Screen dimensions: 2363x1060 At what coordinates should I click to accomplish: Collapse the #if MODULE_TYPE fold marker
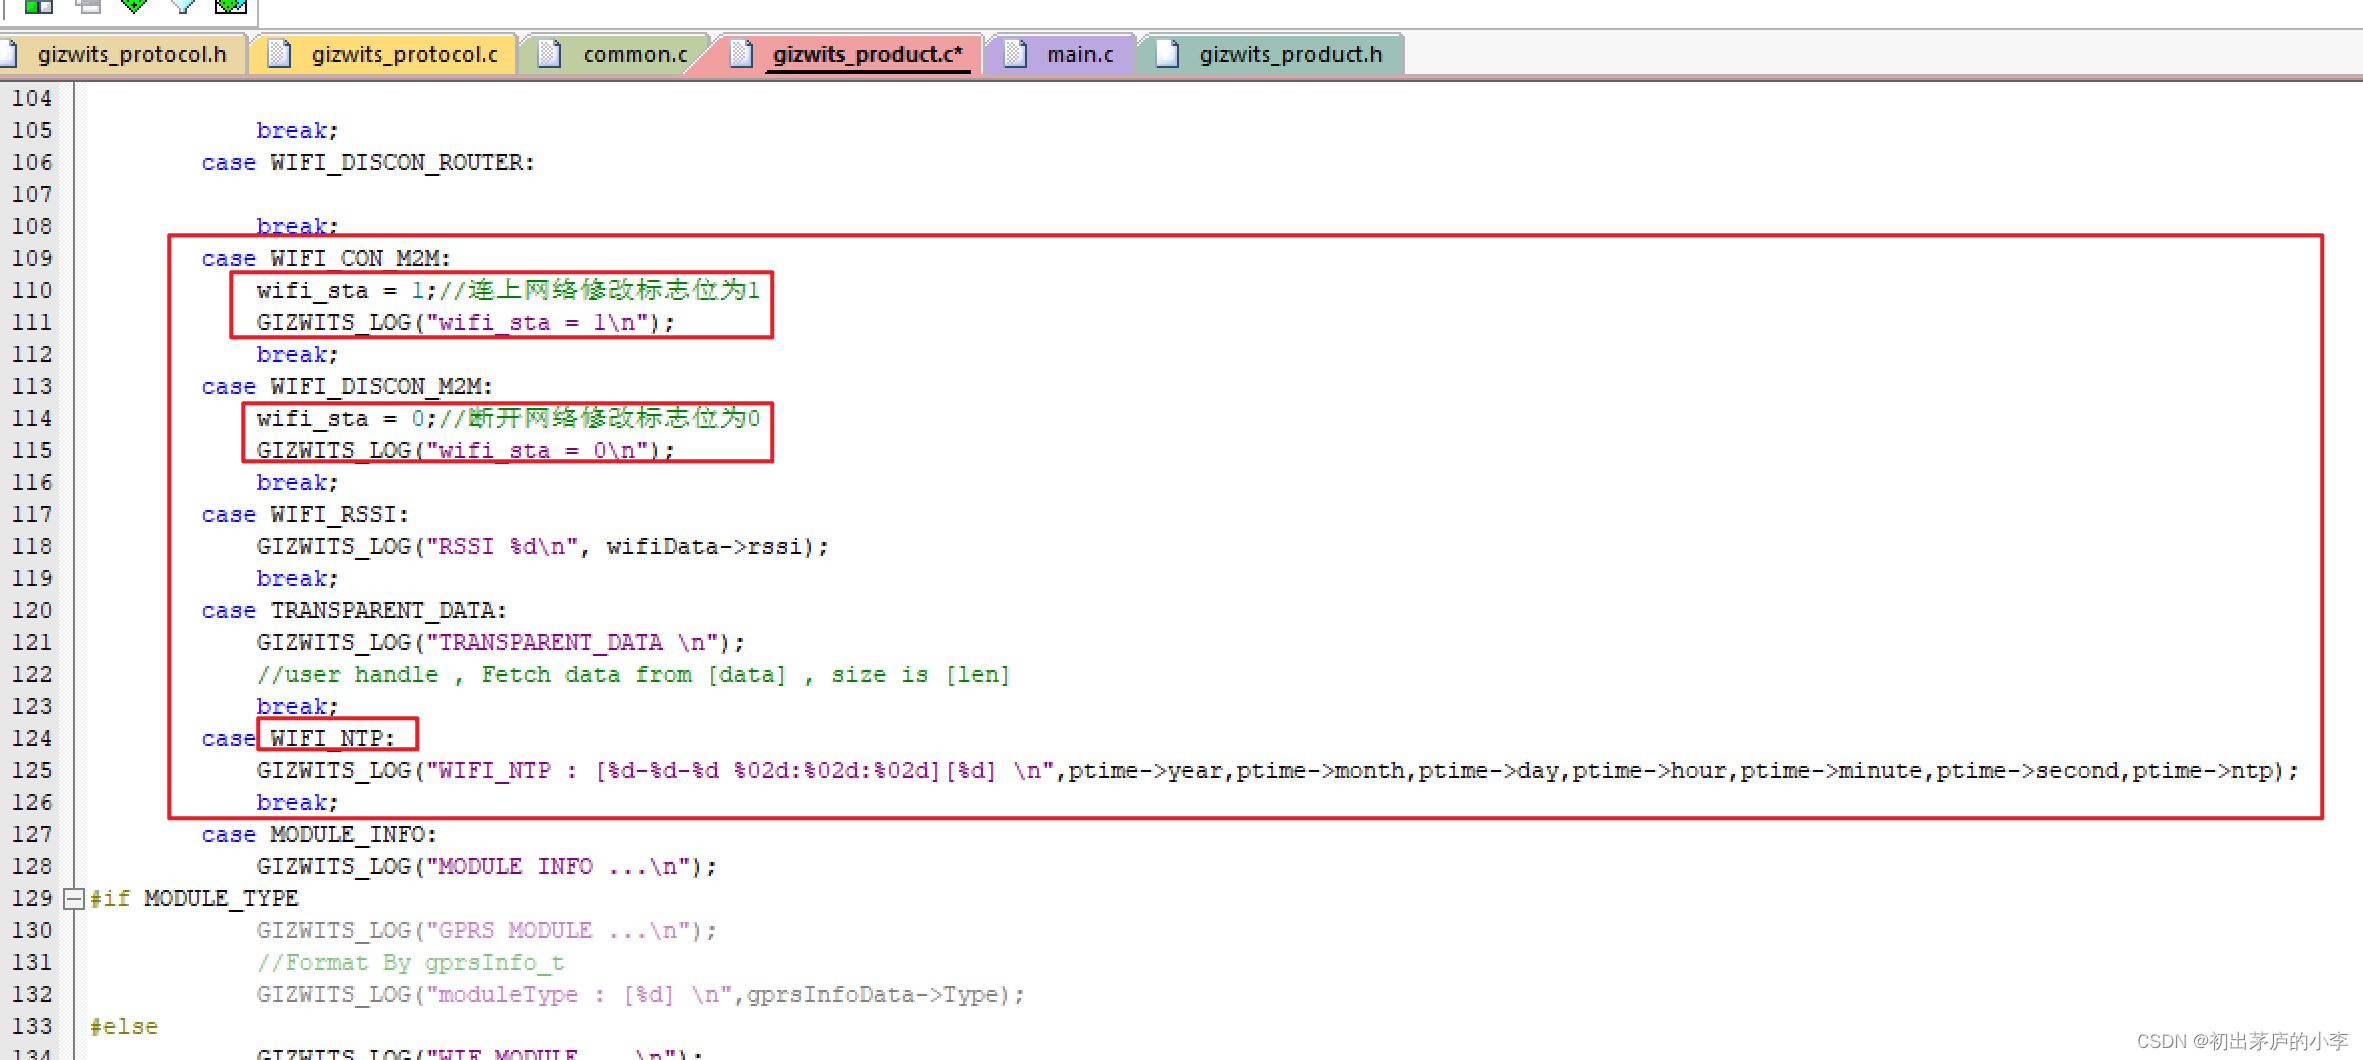(x=73, y=898)
